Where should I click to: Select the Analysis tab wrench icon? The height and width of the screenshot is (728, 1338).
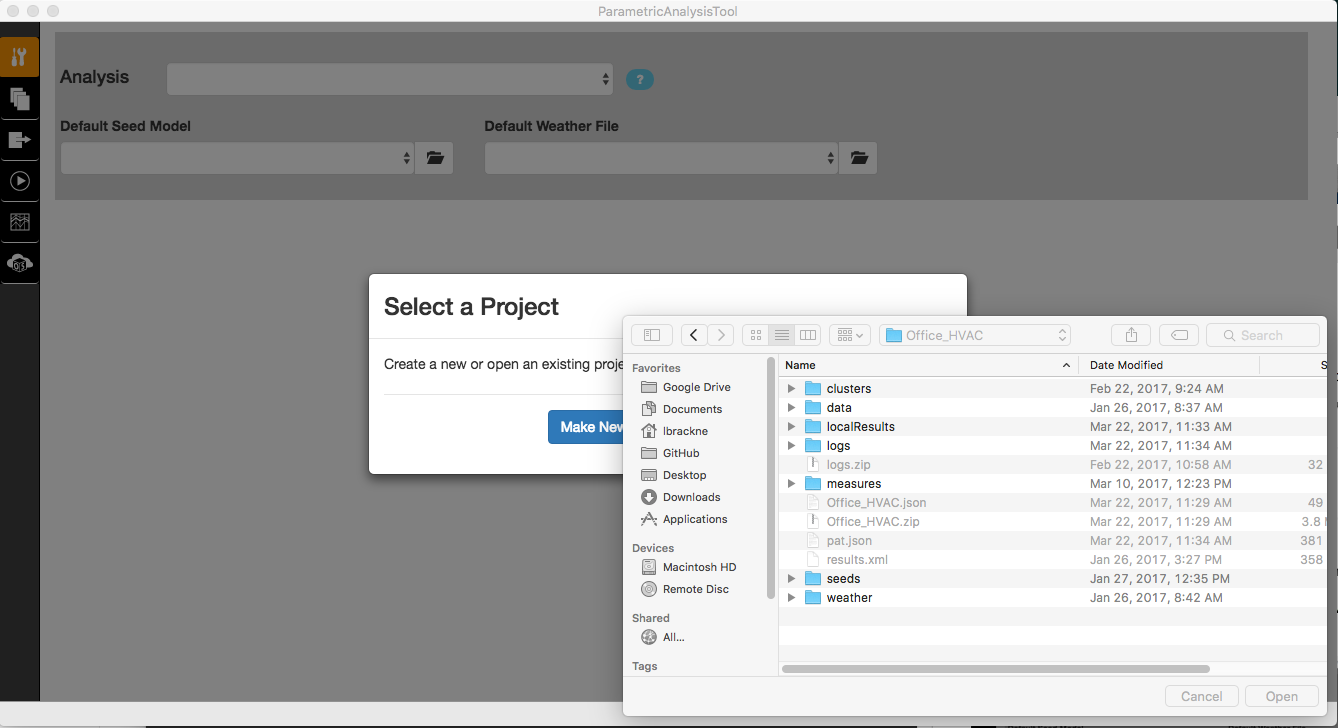[19, 57]
